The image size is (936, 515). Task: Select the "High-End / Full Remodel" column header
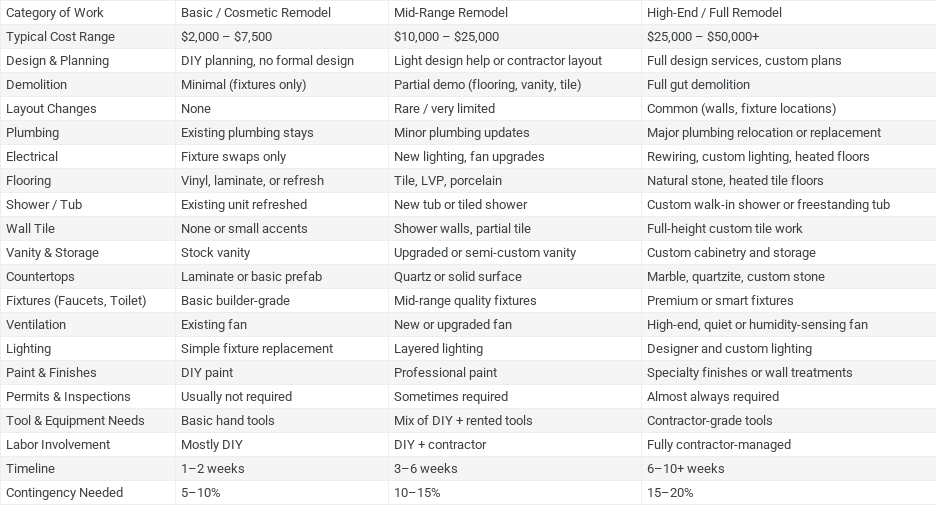714,13
